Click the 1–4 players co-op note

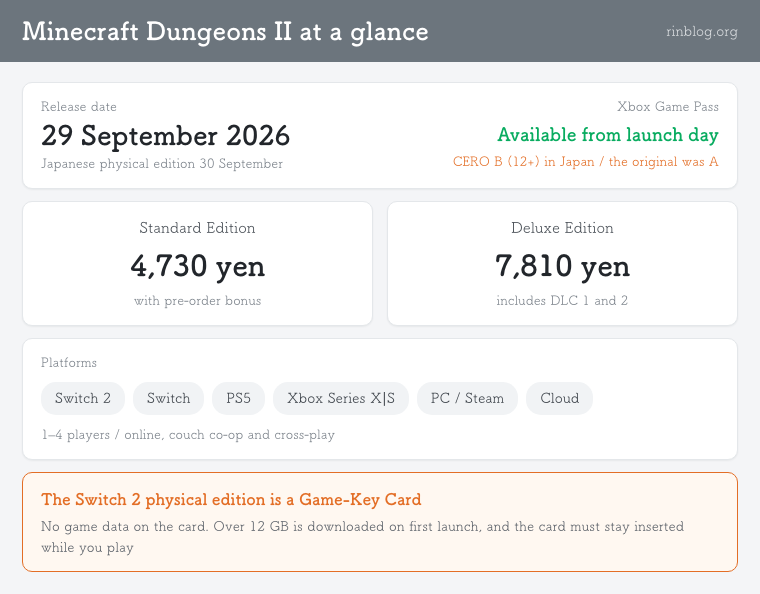tap(188, 435)
